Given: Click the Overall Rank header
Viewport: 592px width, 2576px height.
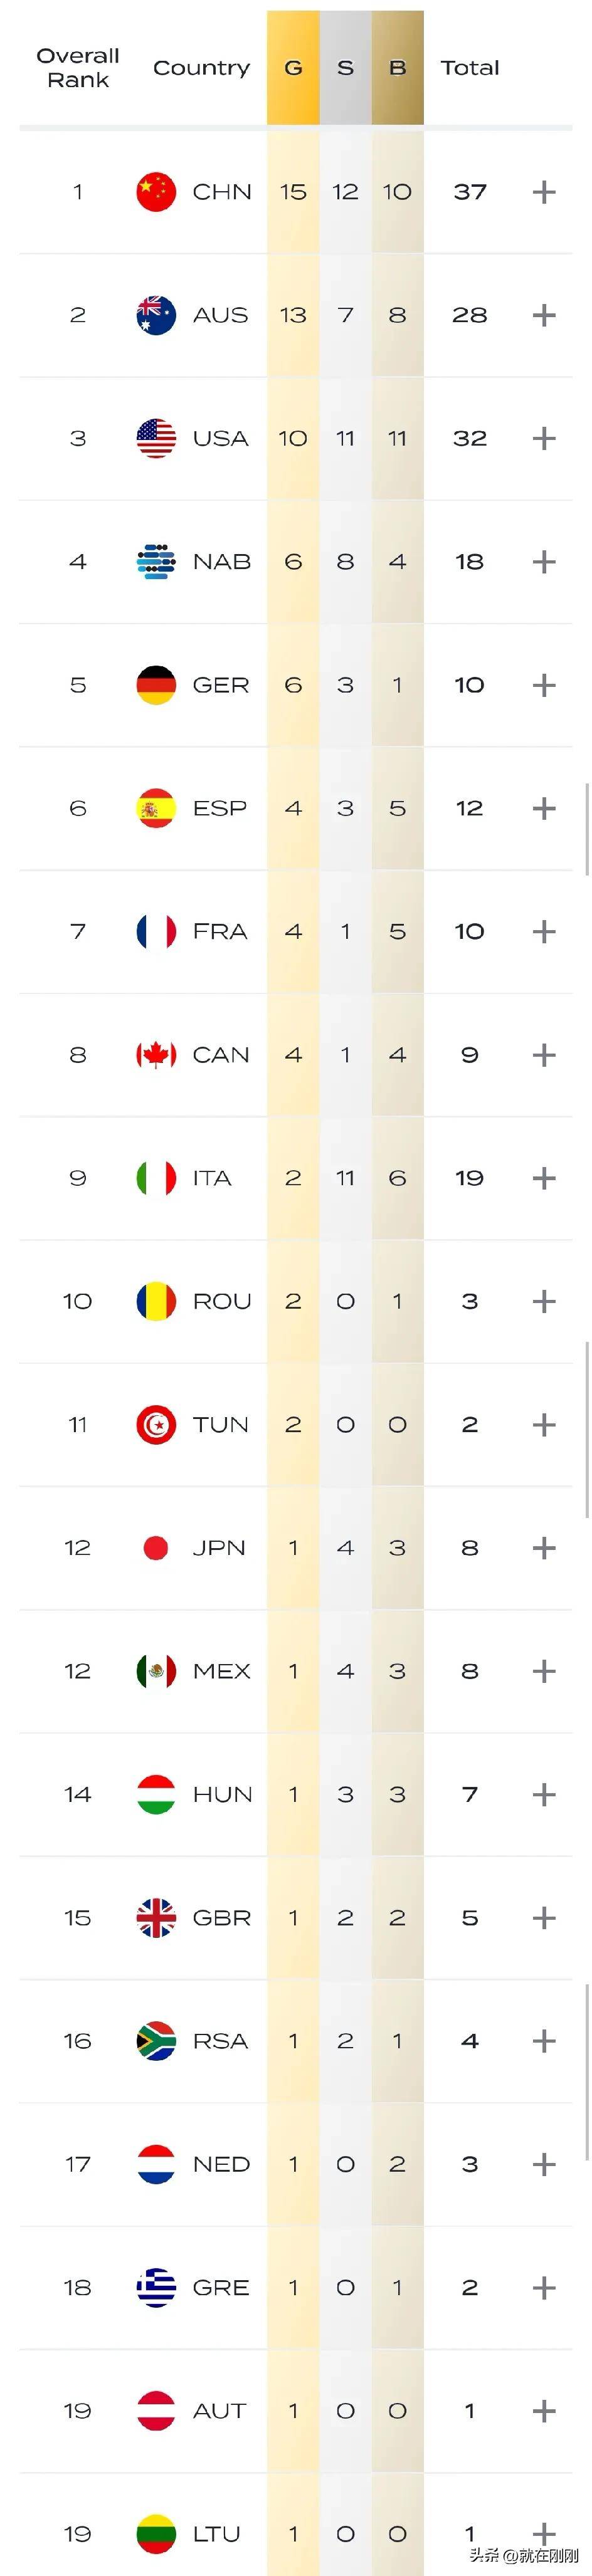Looking at the screenshot, I should (x=78, y=68).
